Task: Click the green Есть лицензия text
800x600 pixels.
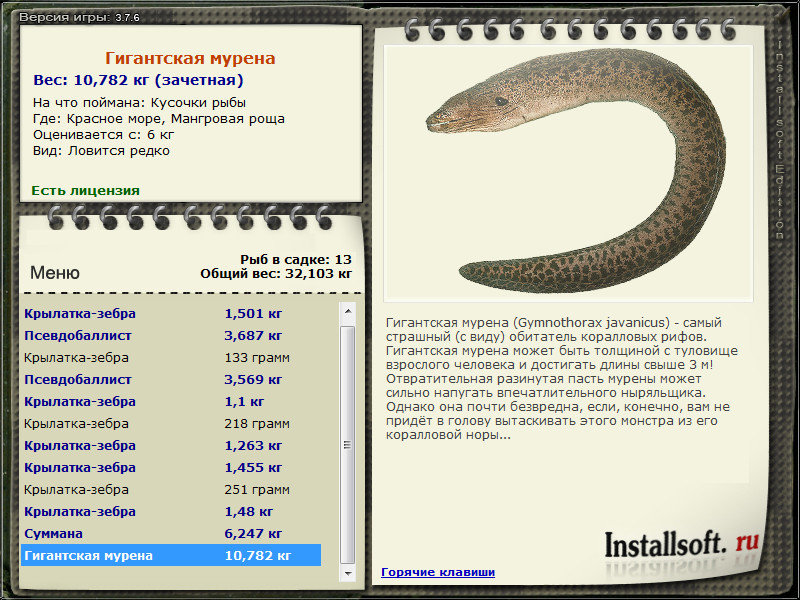Action: click(85, 190)
